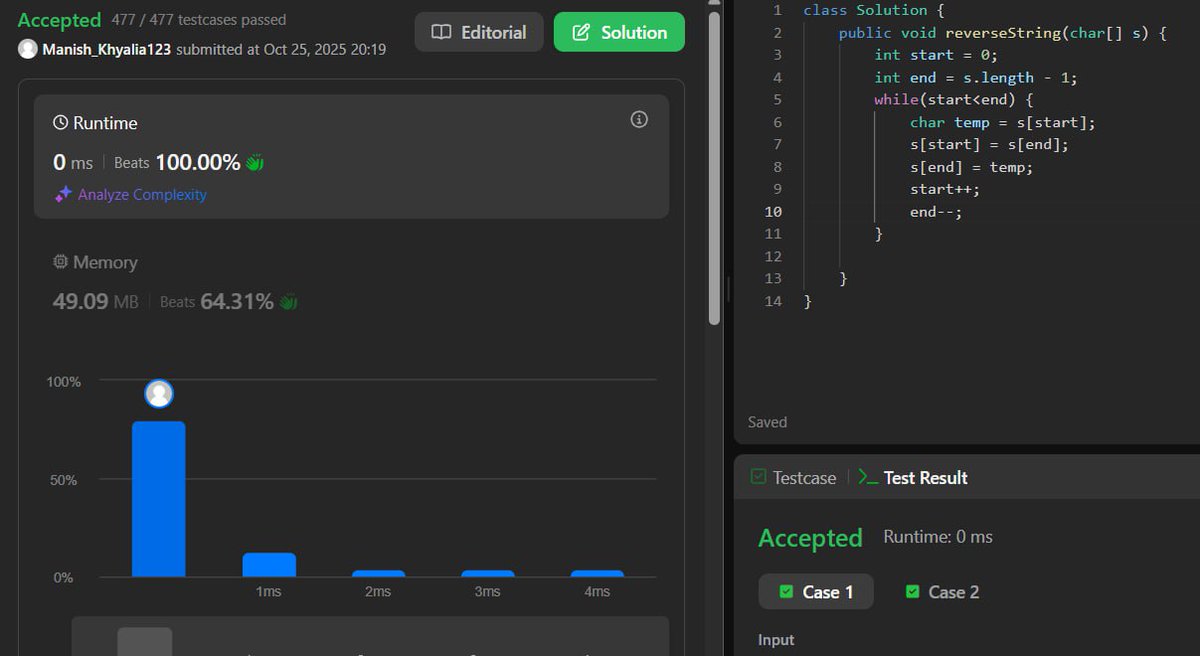Click the Test Result terminal icon
This screenshot has height=656, width=1200.
coord(867,478)
